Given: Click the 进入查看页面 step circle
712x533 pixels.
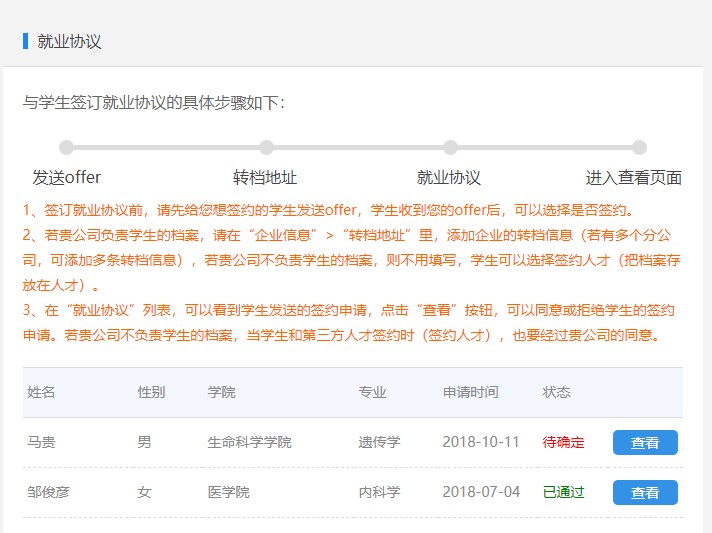Looking at the screenshot, I should coord(639,148).
